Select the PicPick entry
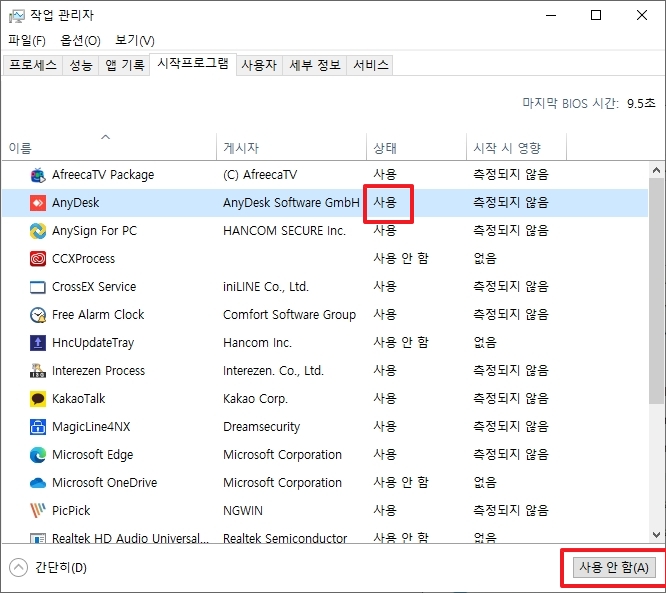666x593 pixels. click(x=71, y=511)
